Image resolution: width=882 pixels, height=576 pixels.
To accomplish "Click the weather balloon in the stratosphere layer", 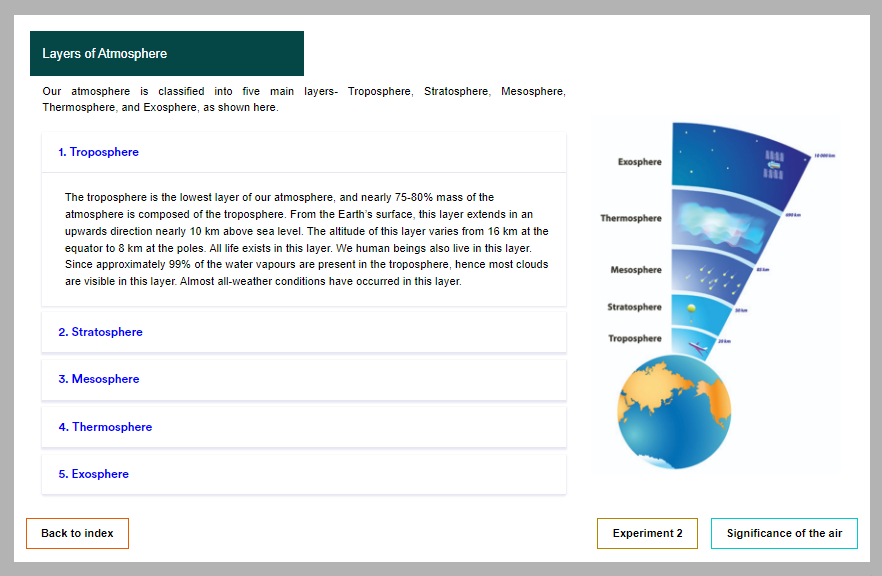I will 691,310.
